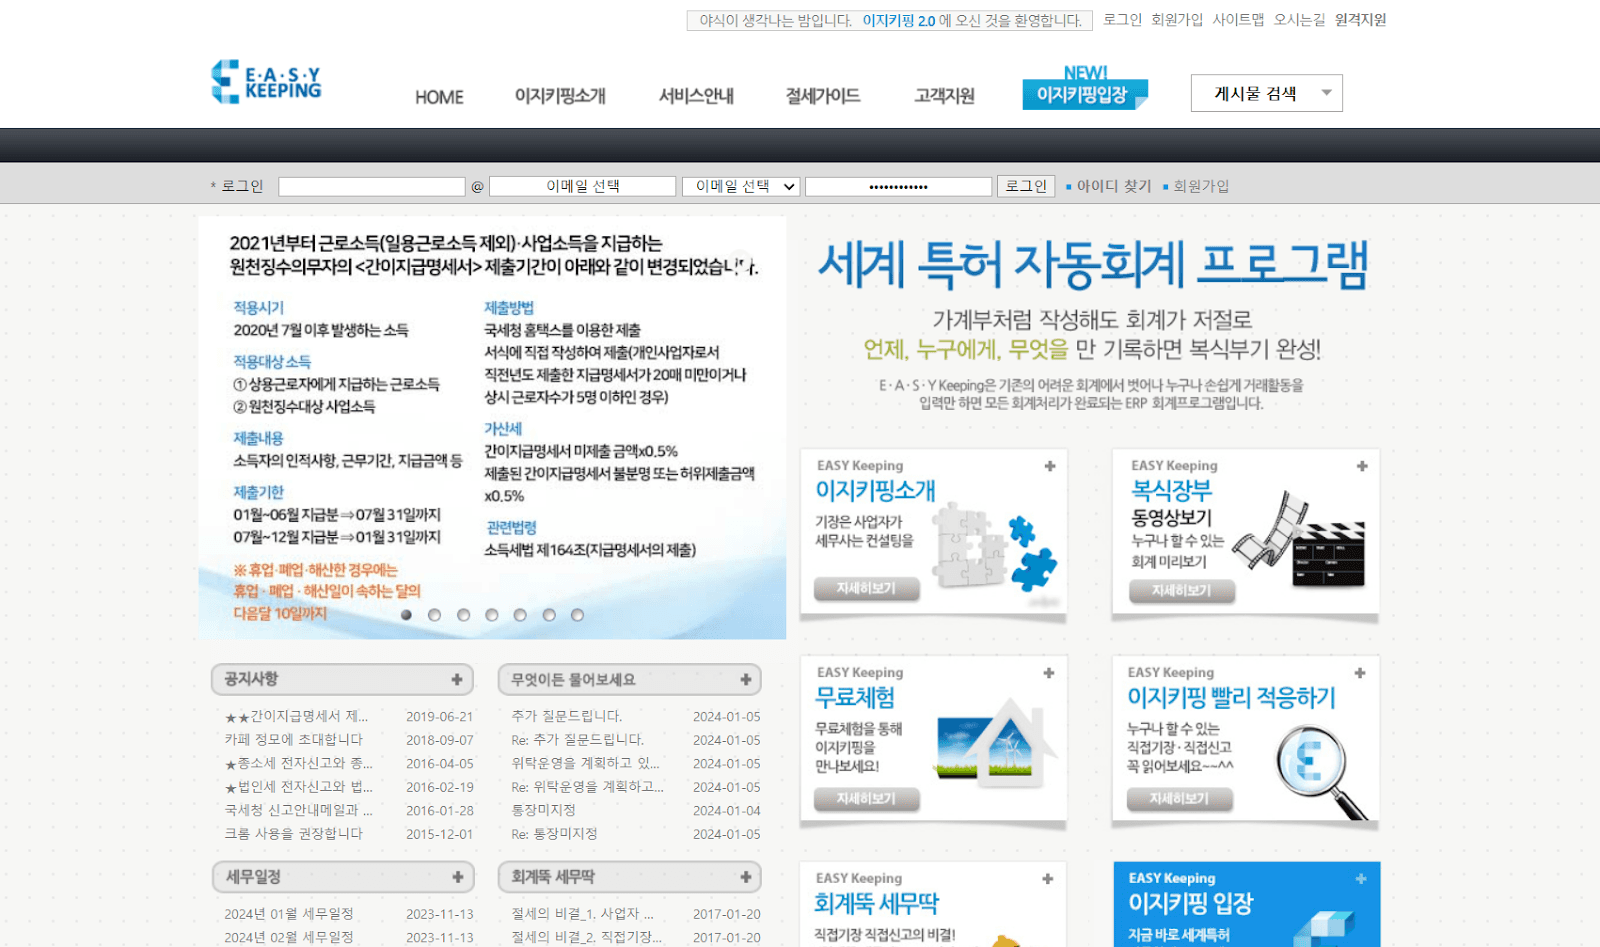The width and height of the screenshot is (1600, 947).
Task: Click magnifier image in 빨리 적응하기 card
Action: [x=1322, y=771]
